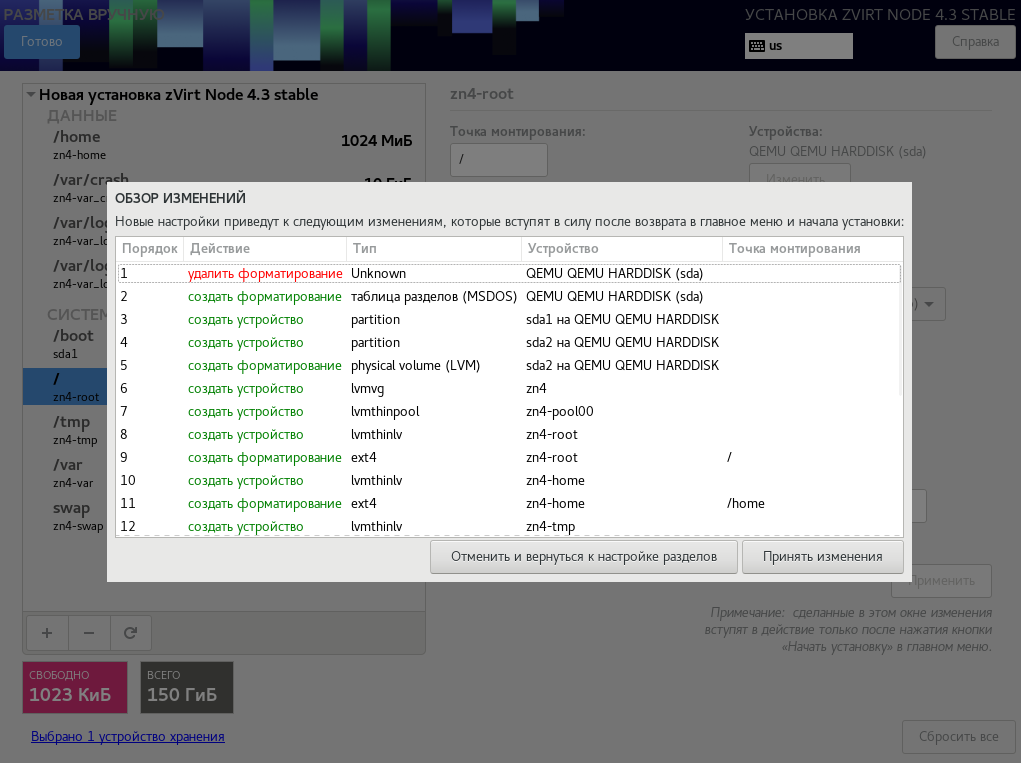The width and height of the screenshot is (1021, 763).
Task: Open the Справка help button
Action: pos(975,42)
